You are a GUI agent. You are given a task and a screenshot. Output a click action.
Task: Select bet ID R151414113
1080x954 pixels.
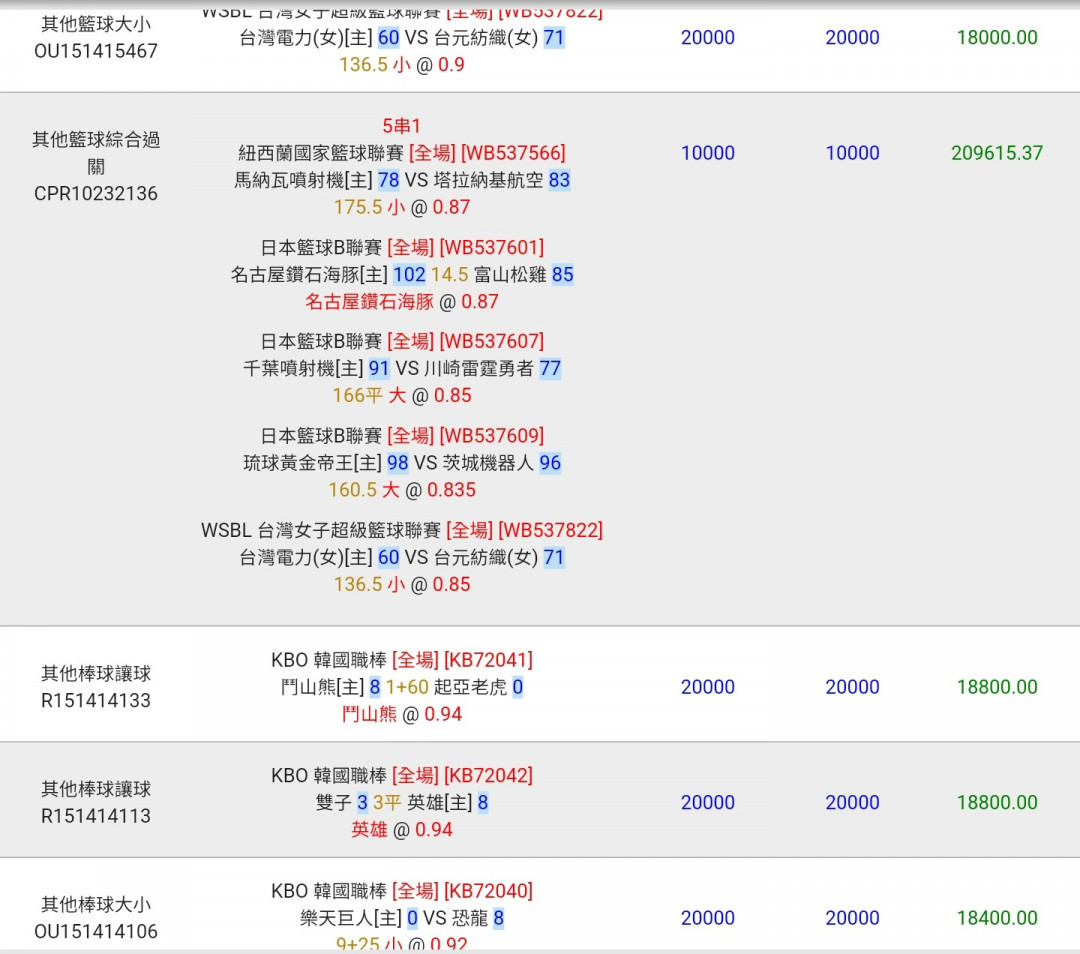click(x=96, y=816)
